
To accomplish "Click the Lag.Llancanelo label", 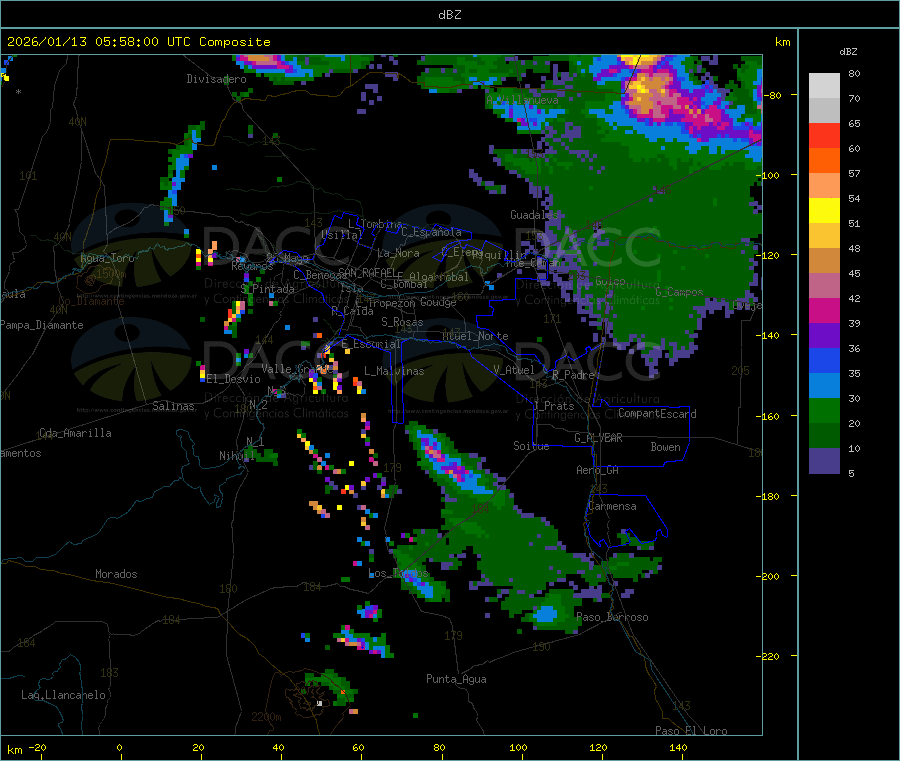I will coord(63,695).
